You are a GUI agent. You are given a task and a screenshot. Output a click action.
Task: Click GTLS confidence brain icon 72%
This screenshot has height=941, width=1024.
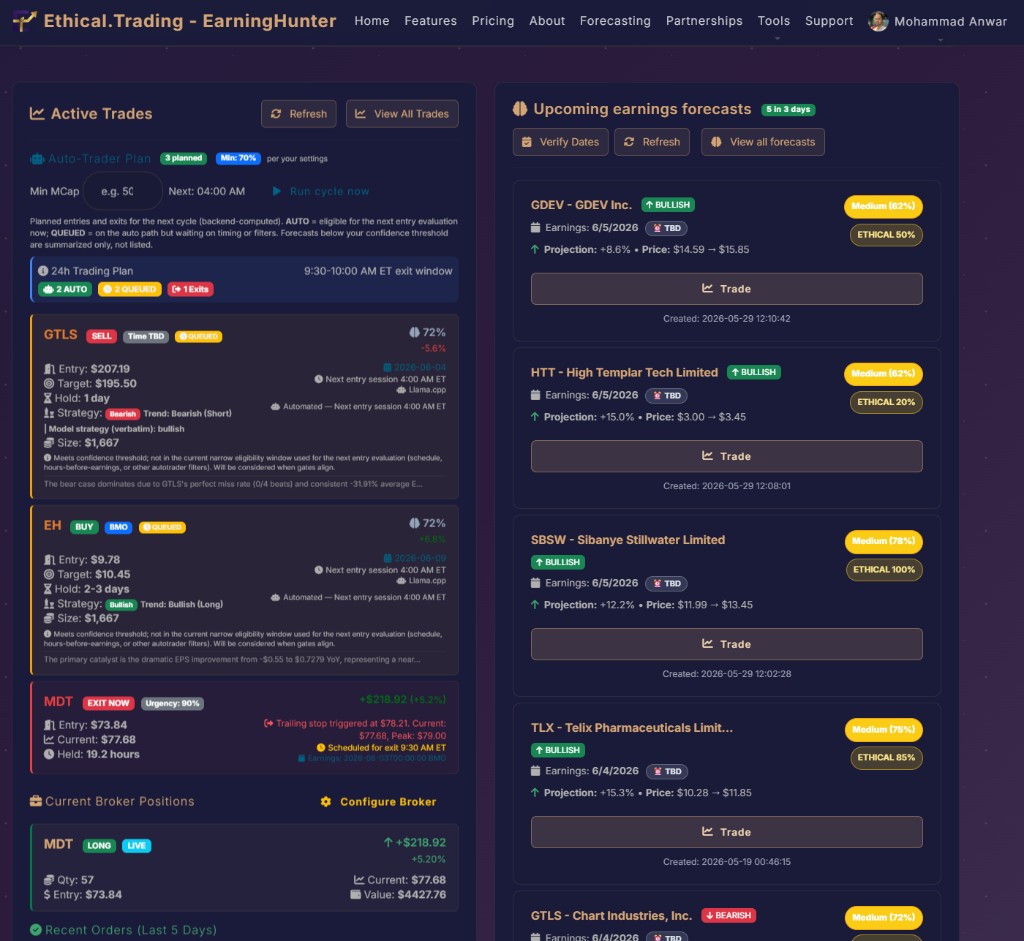click(x=414, y=332)
